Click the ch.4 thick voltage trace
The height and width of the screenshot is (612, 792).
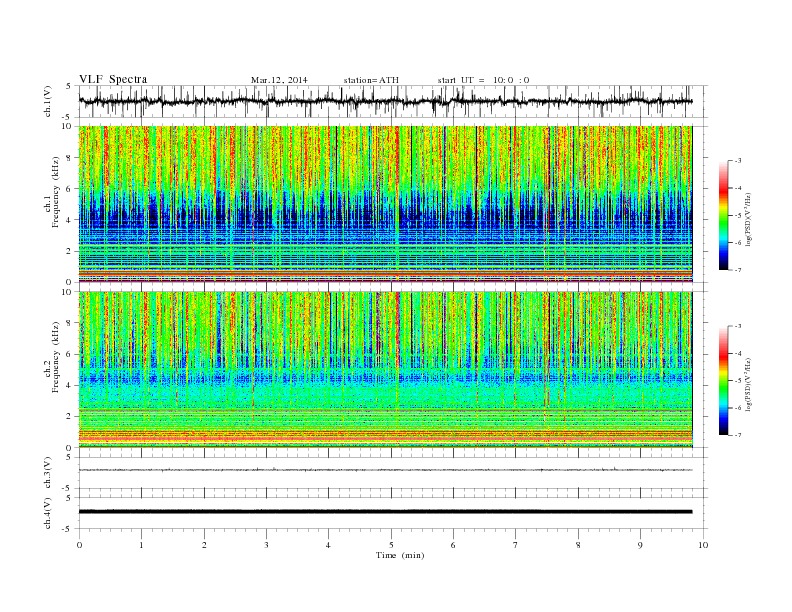(x=385, y=512)
